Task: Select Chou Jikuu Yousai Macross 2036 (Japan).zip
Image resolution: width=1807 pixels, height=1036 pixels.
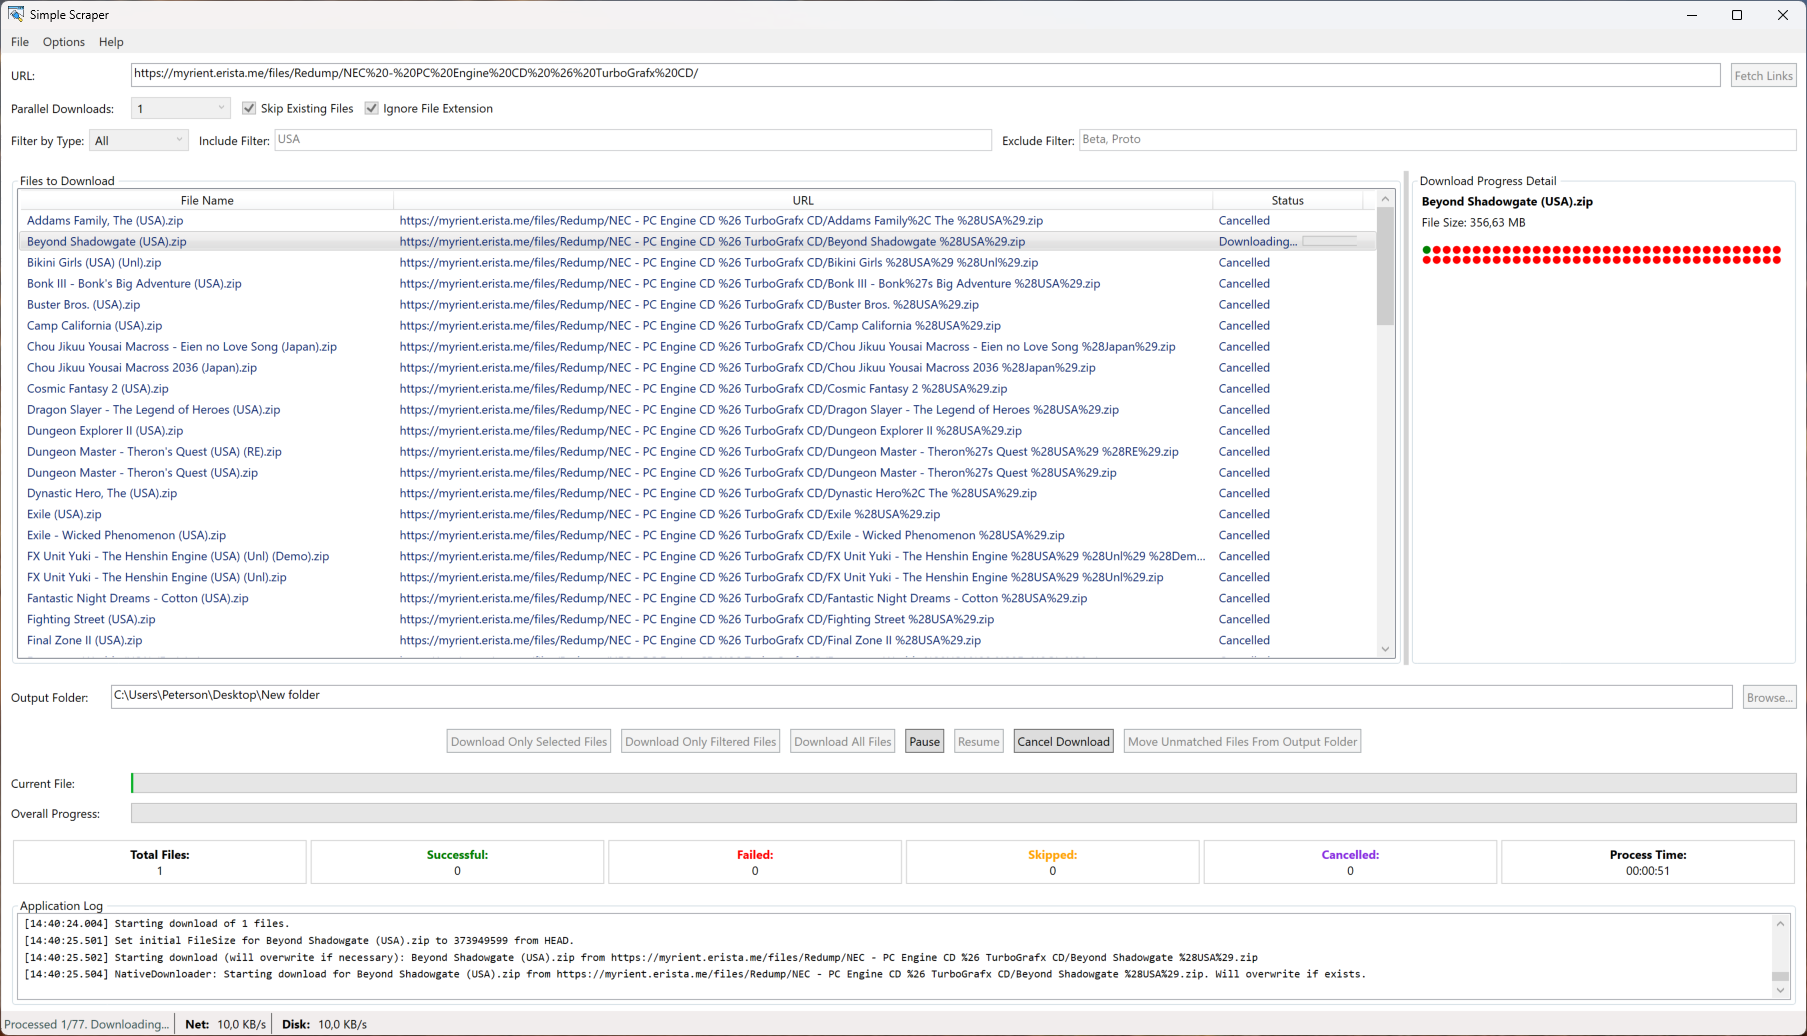Action: coord(697,368)
